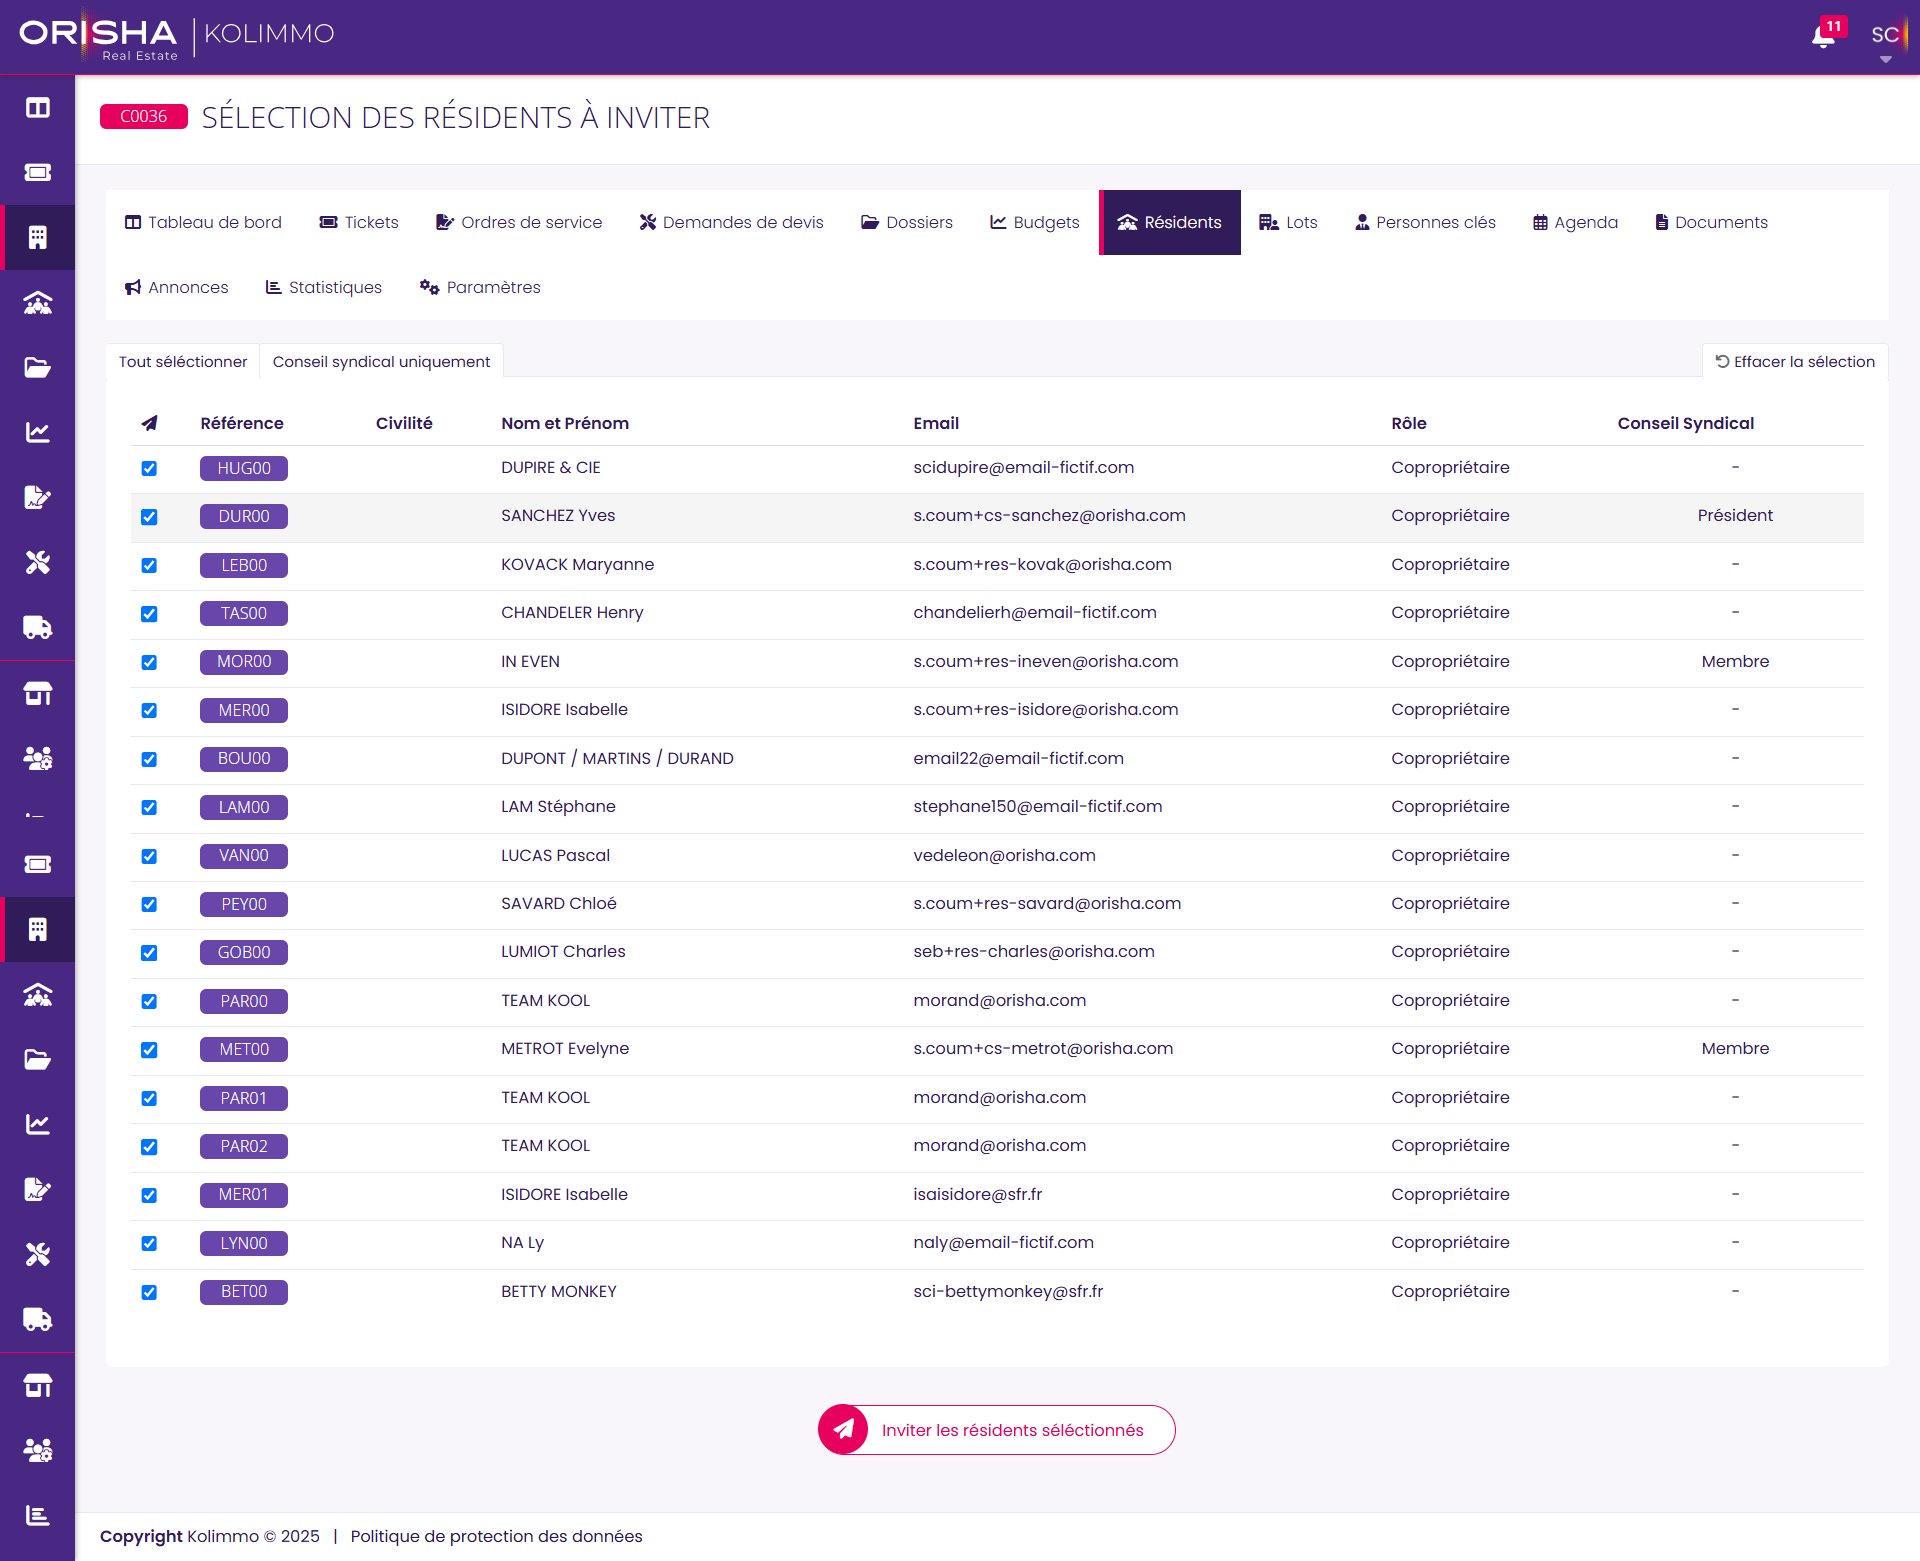
Task: Click Effacer la sélection
Action: (x=1795, y=361)
